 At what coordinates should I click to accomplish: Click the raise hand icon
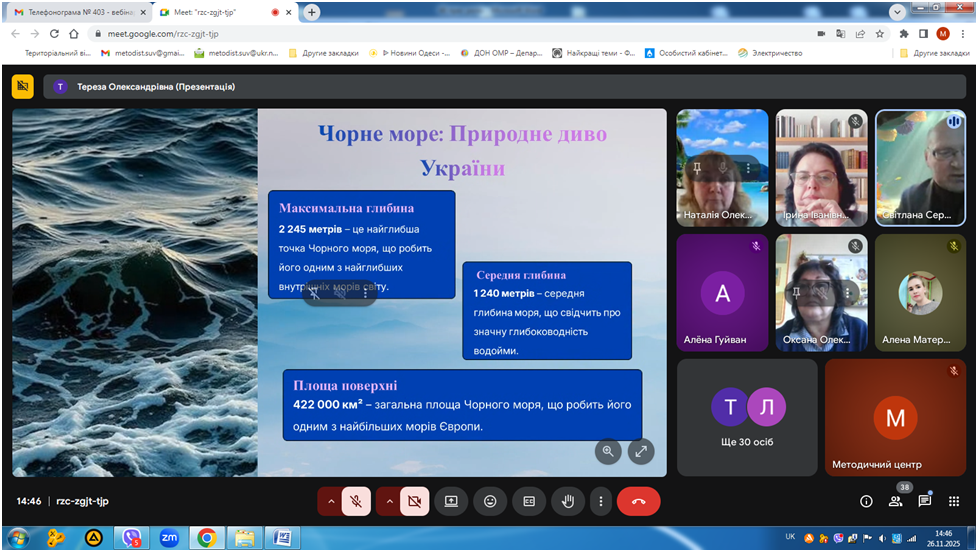(567, 501)
